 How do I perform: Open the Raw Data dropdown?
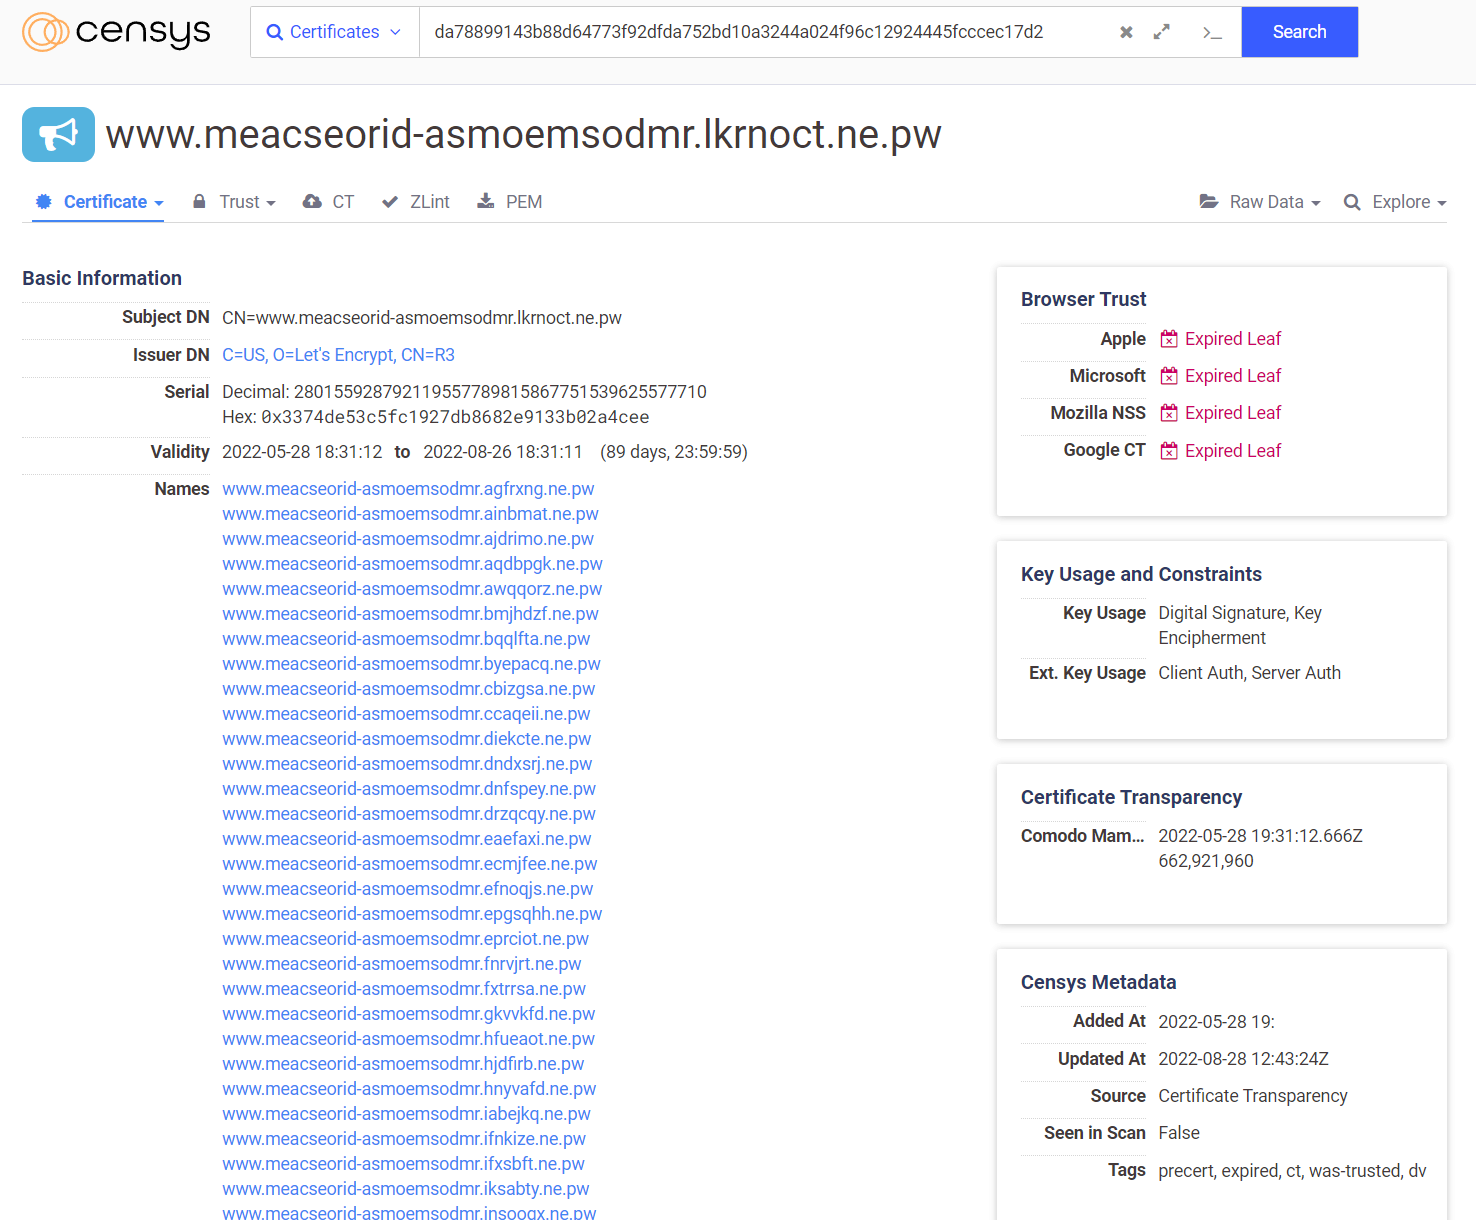click(x=1260, y=202)
